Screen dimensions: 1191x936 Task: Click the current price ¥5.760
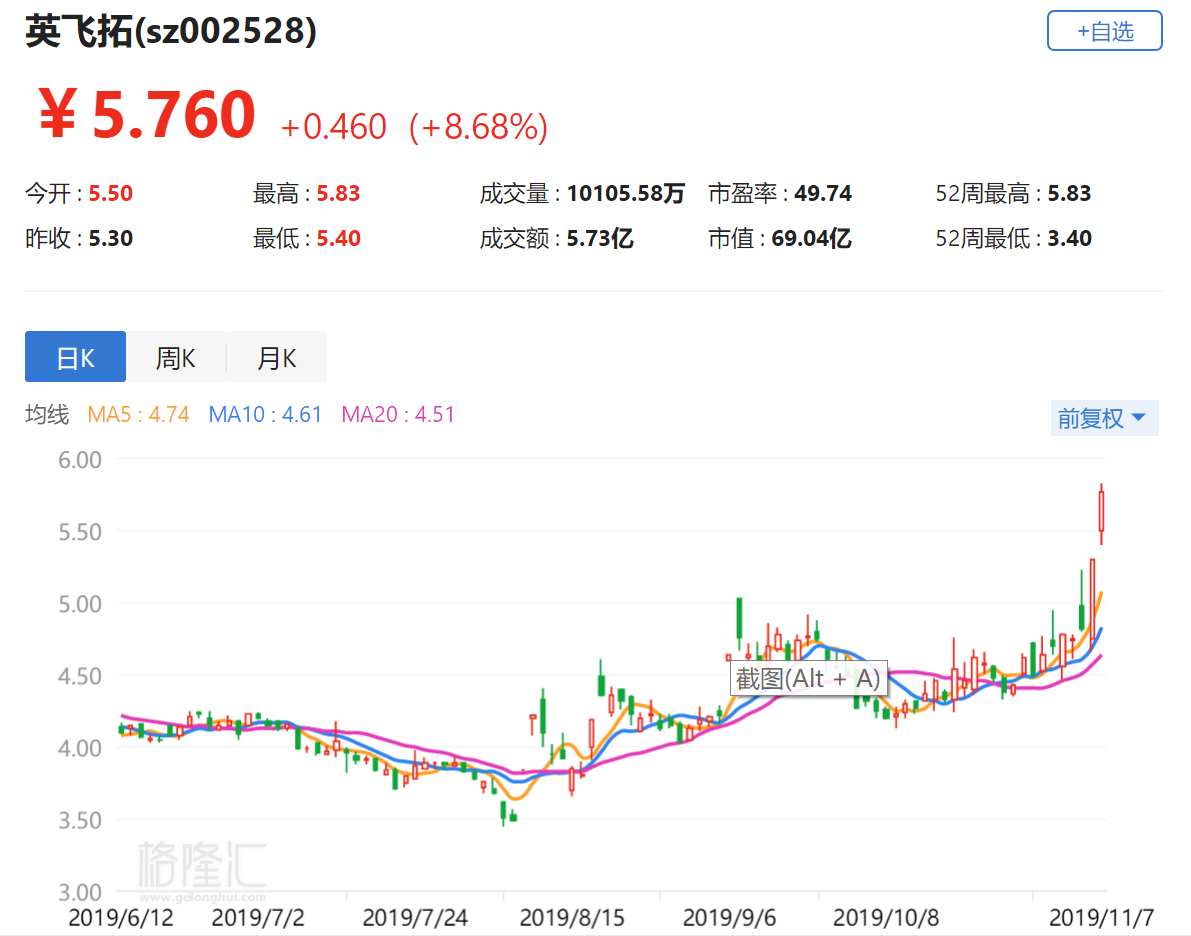coord(147,115)
